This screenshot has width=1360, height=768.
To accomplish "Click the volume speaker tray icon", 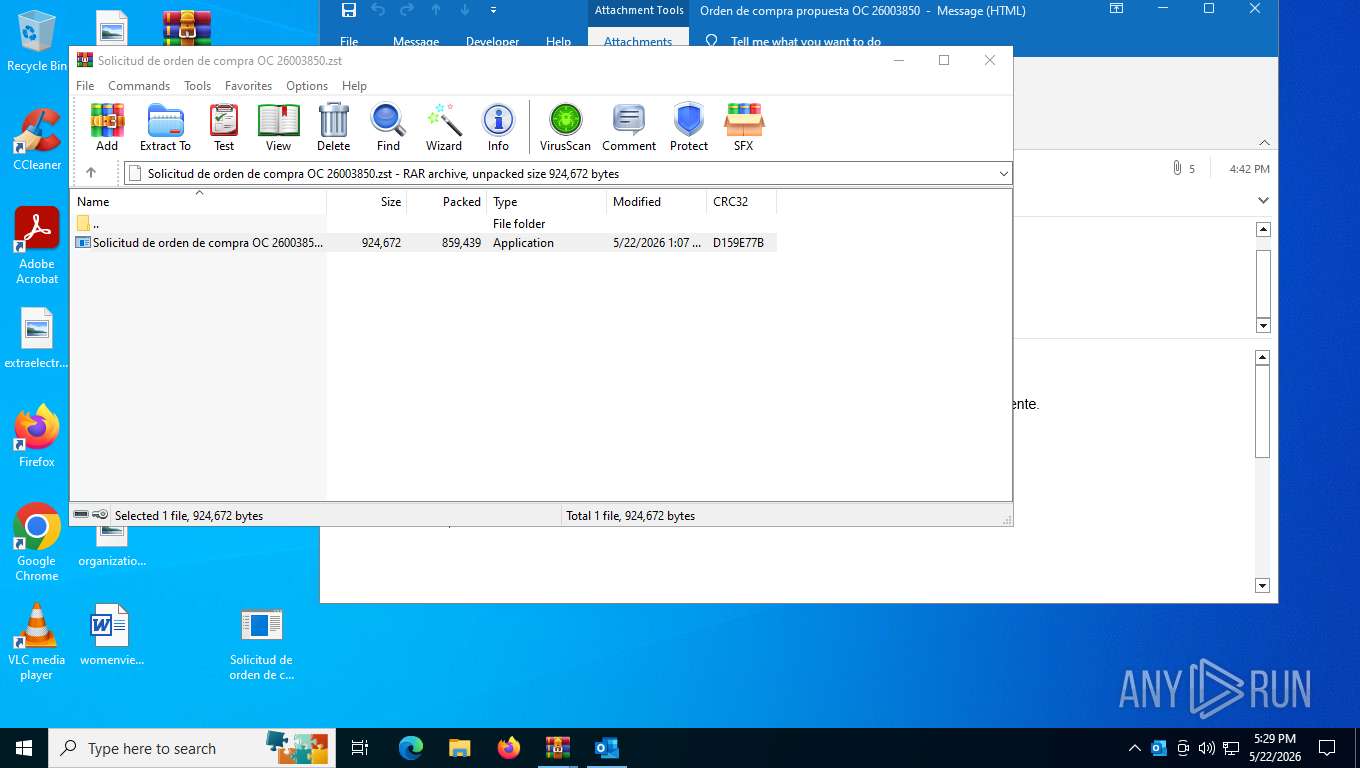I will coord(1206,748).
